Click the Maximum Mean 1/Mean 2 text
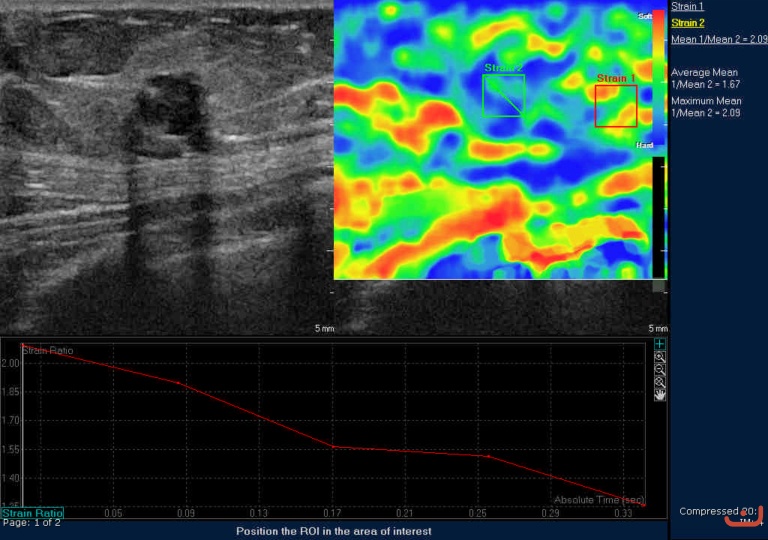The height and width of the screenshot is (540, 768). tap(706, 106)
